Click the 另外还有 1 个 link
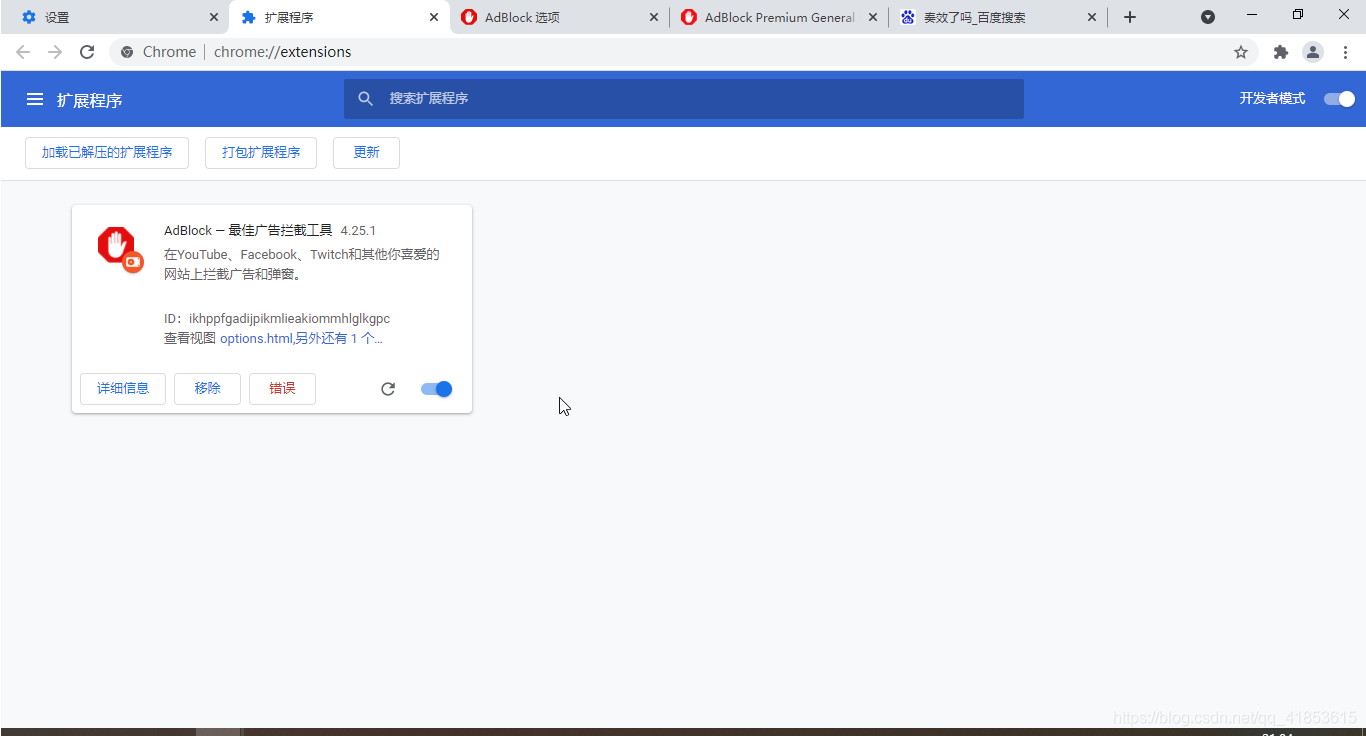 click(339, 338)
